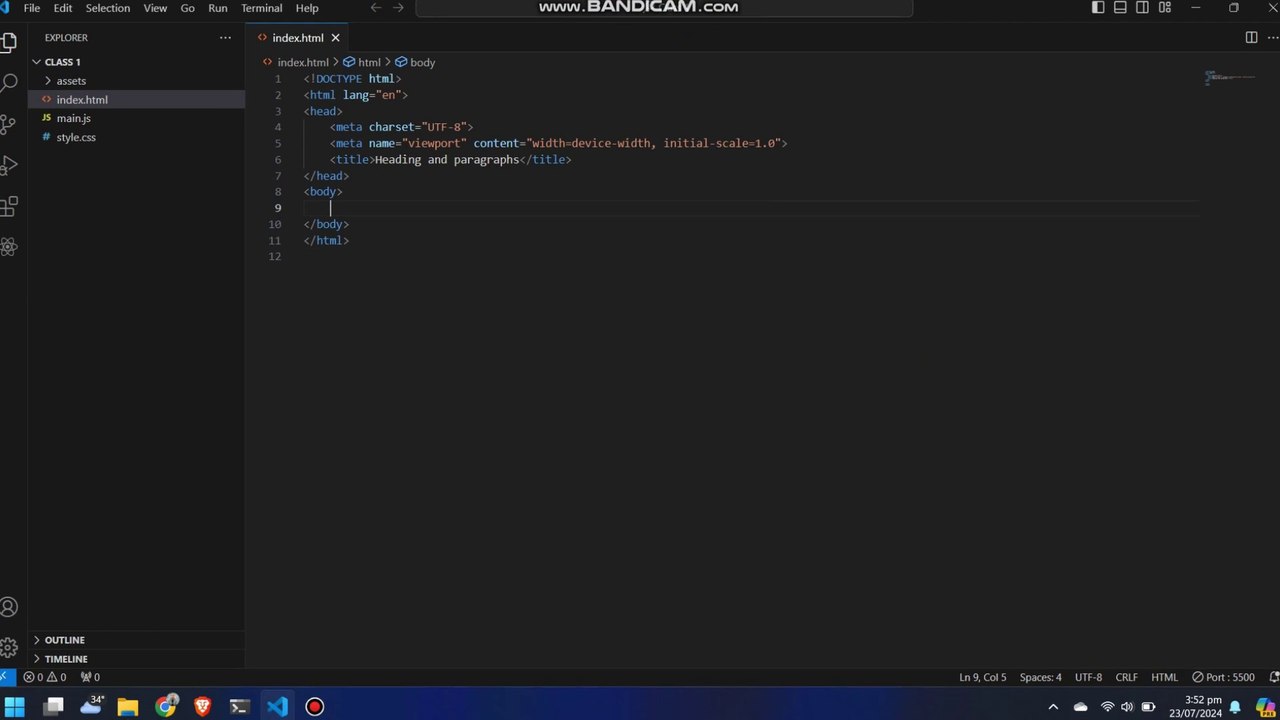Open File Explorer from the taskbar
Viewport: 1280px width, 720px height.
[128, 706]
